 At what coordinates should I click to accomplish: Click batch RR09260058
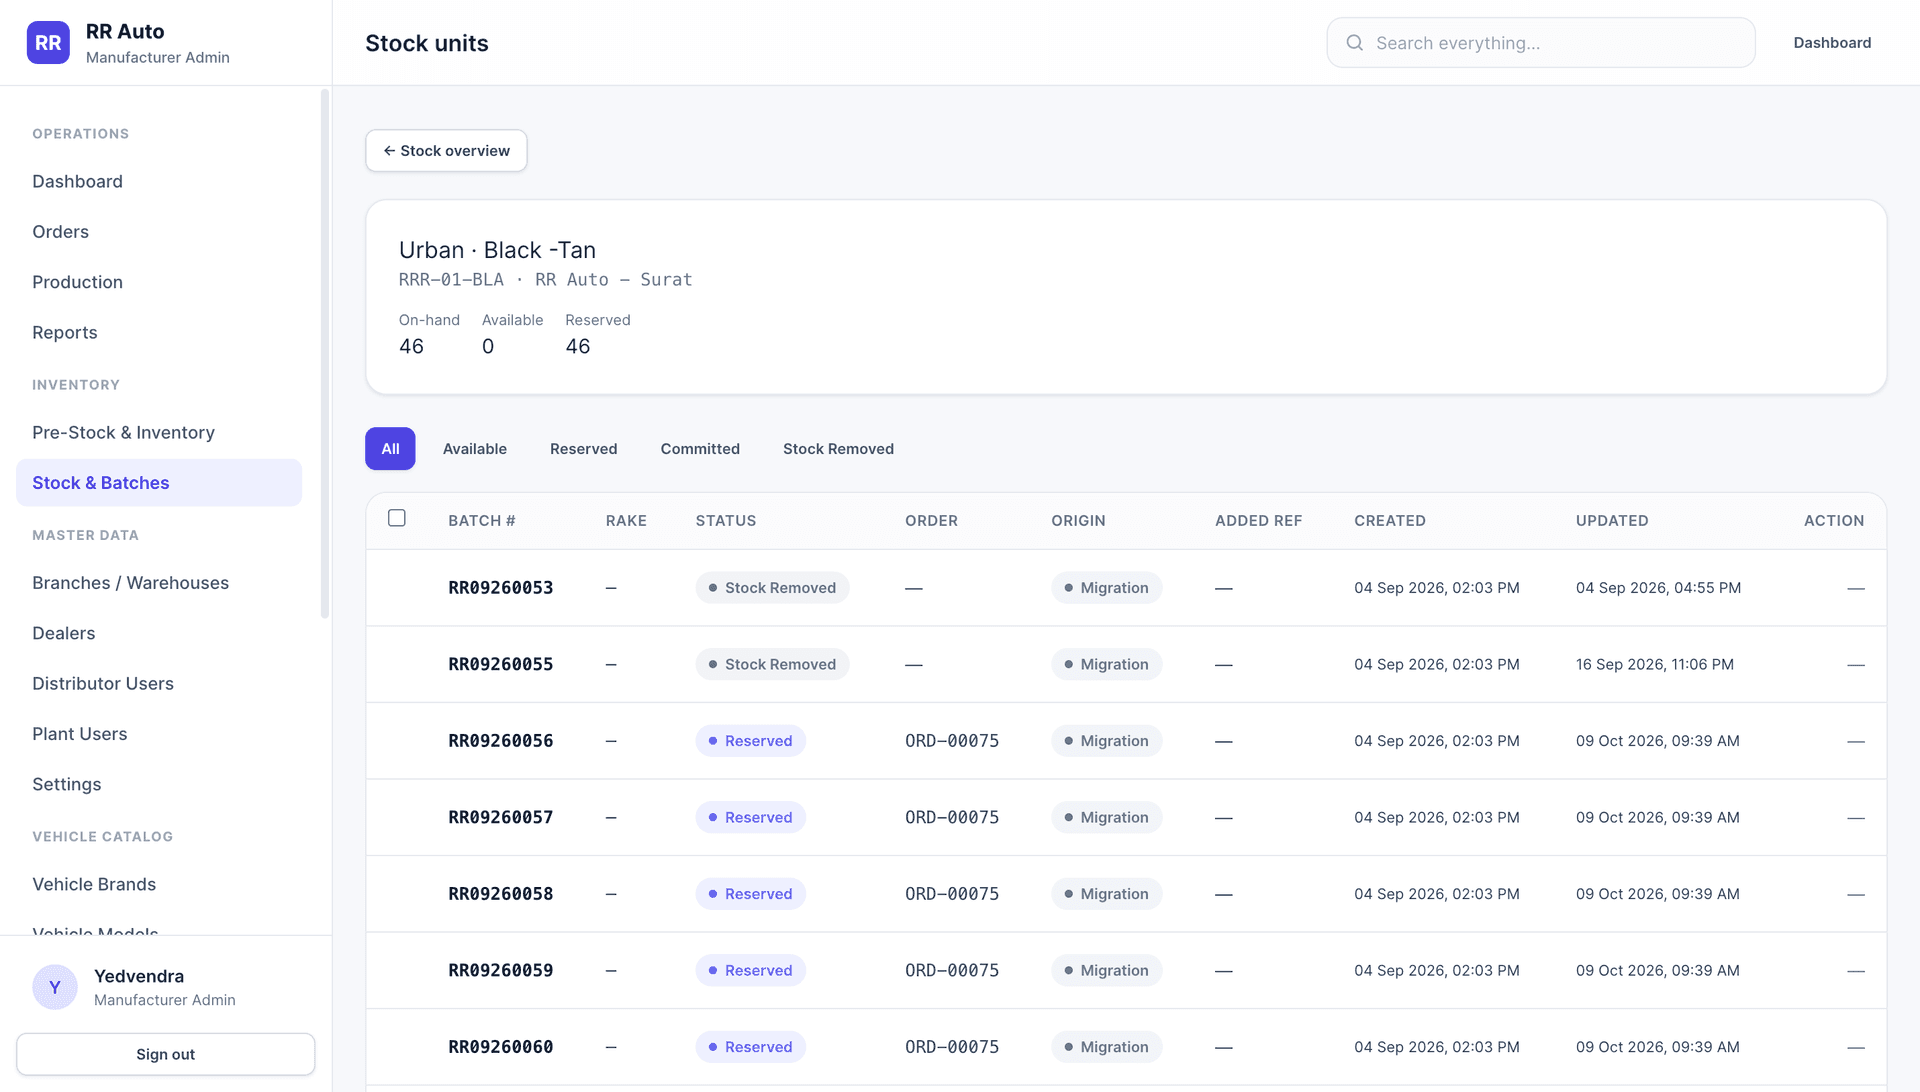click(x=500, y=894)
